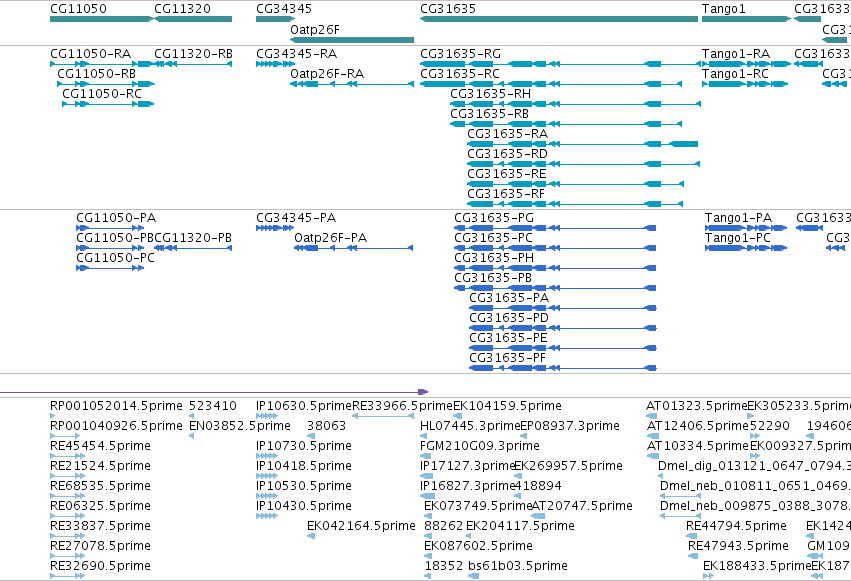The image size is (851, 581).
Task: Click the RE33966.5prime EST
Action: (383, 416)
